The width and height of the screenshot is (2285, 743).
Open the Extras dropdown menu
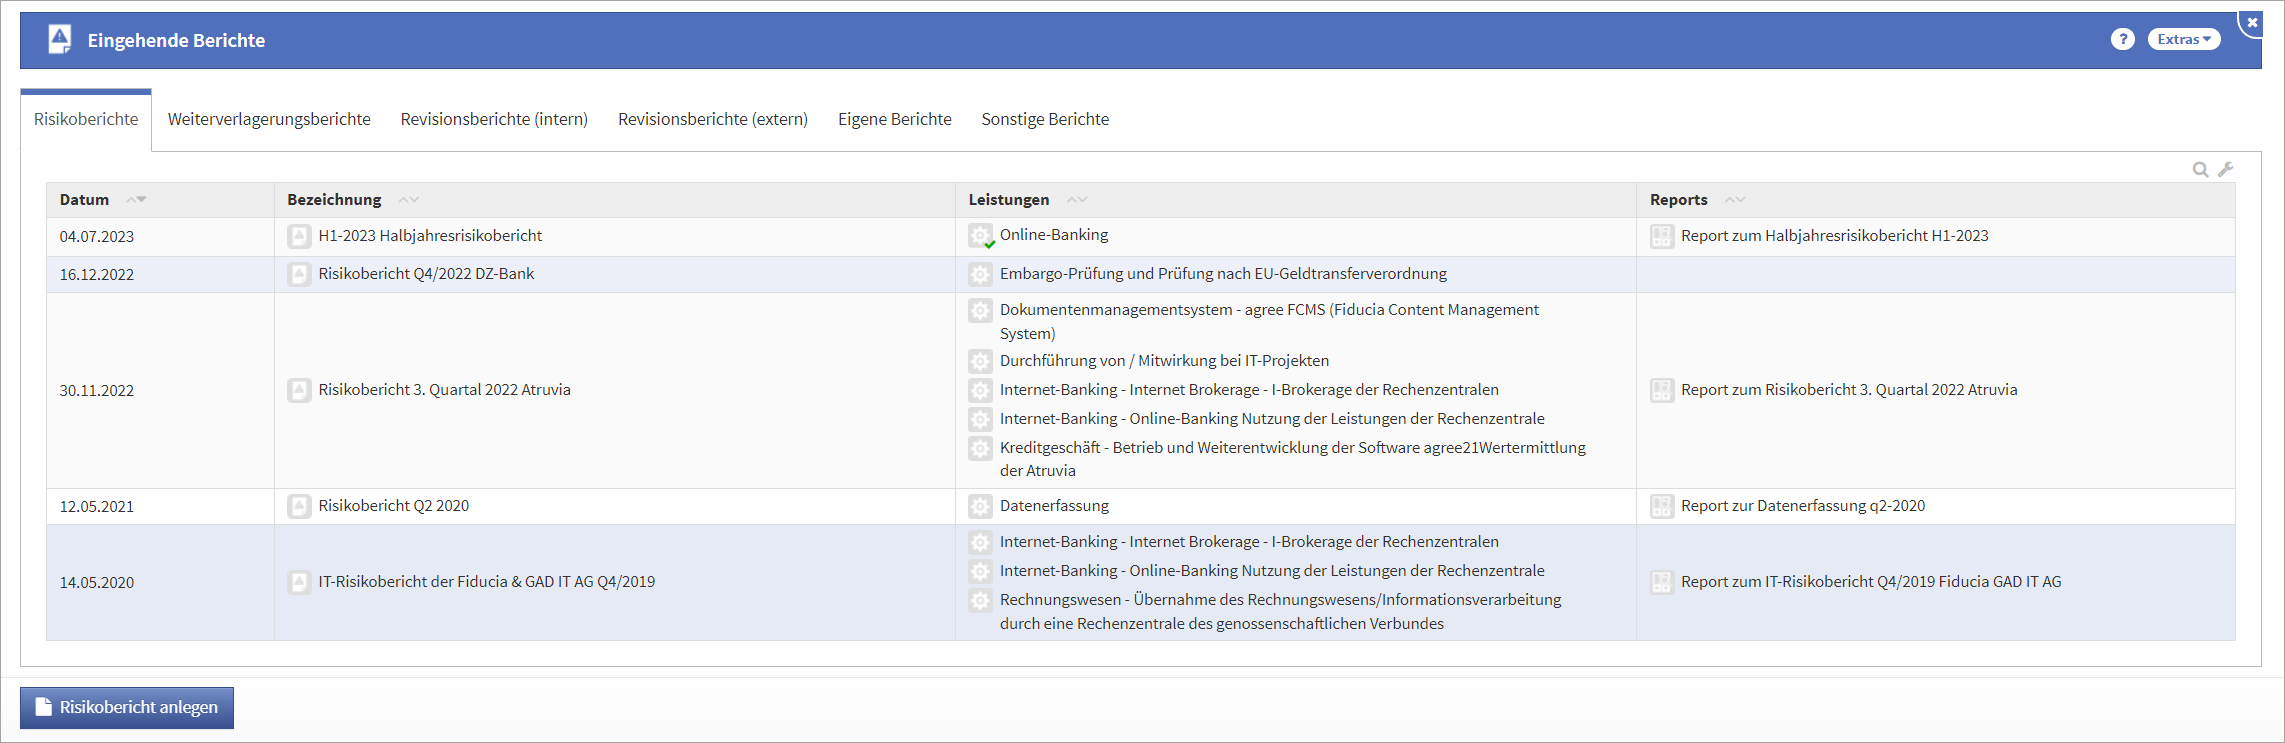(x=2183, y=39)
